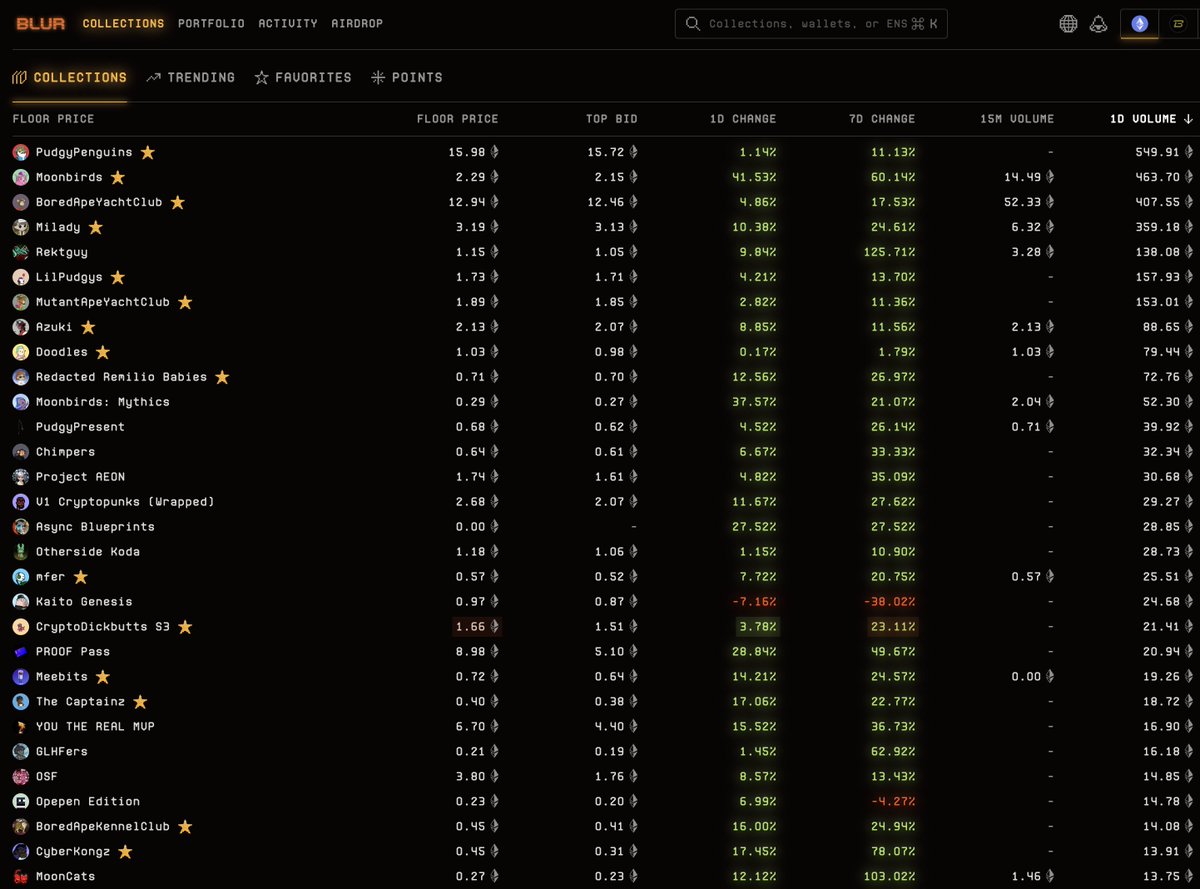The image size is (1200, 889).
Task: Click the Milady avatar icon
Action: coord(21,227)
